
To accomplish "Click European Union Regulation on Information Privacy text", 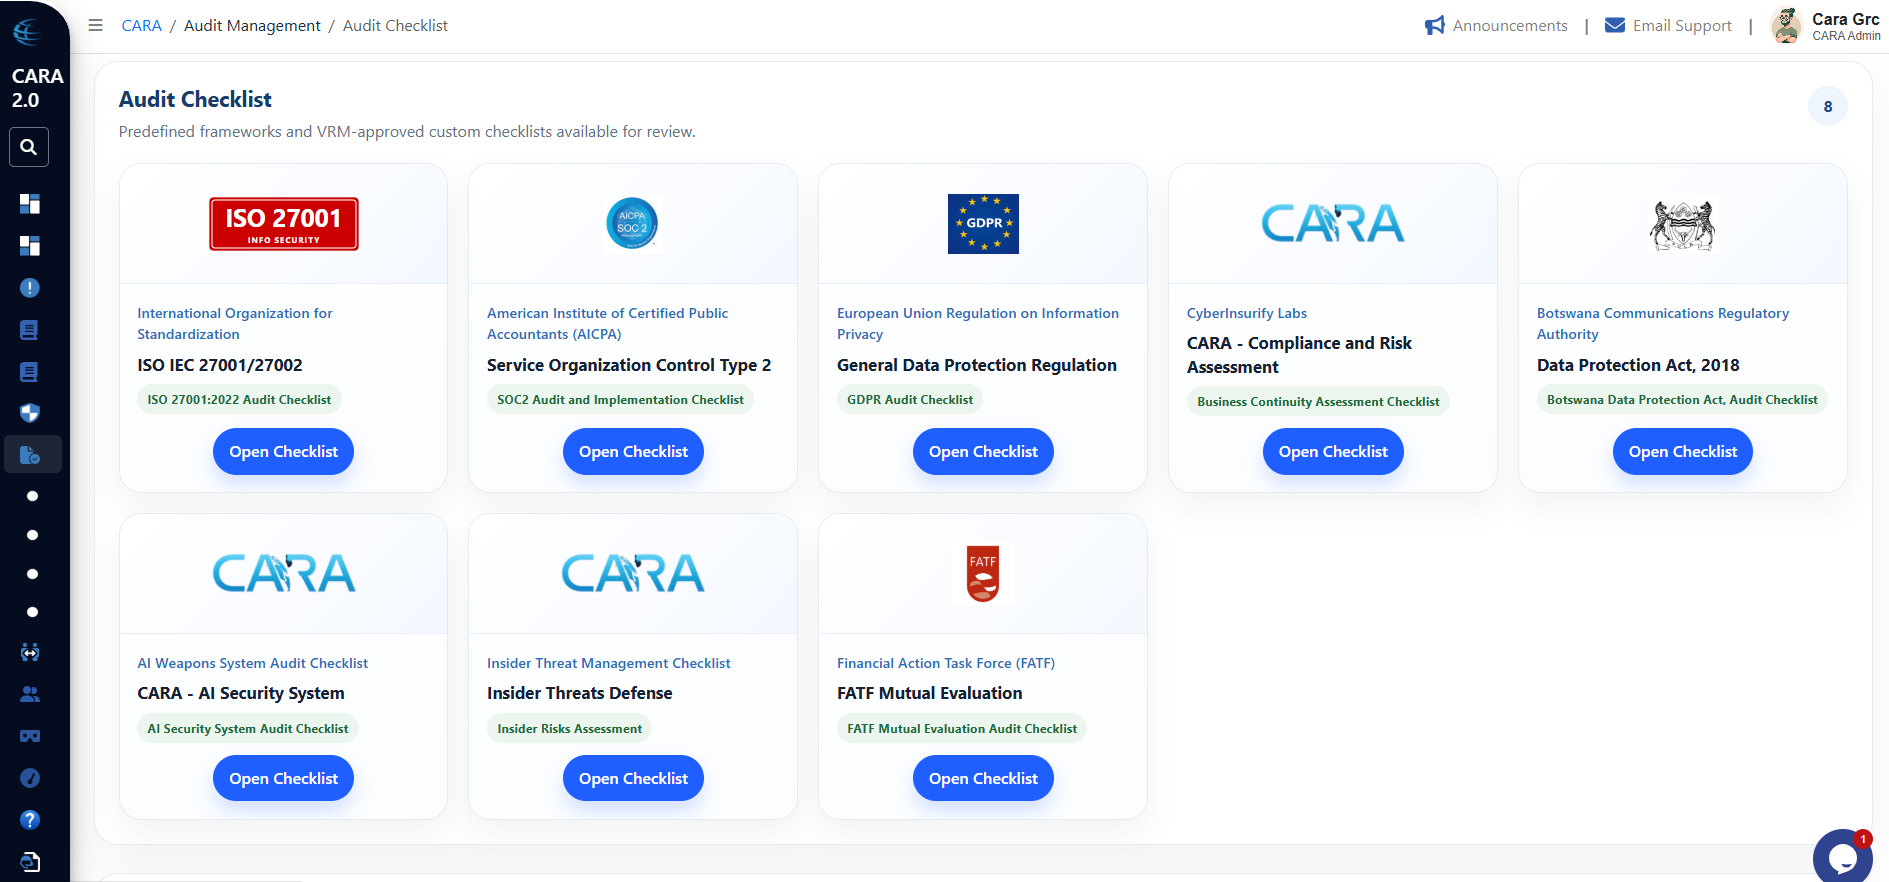I will (978, 323).
